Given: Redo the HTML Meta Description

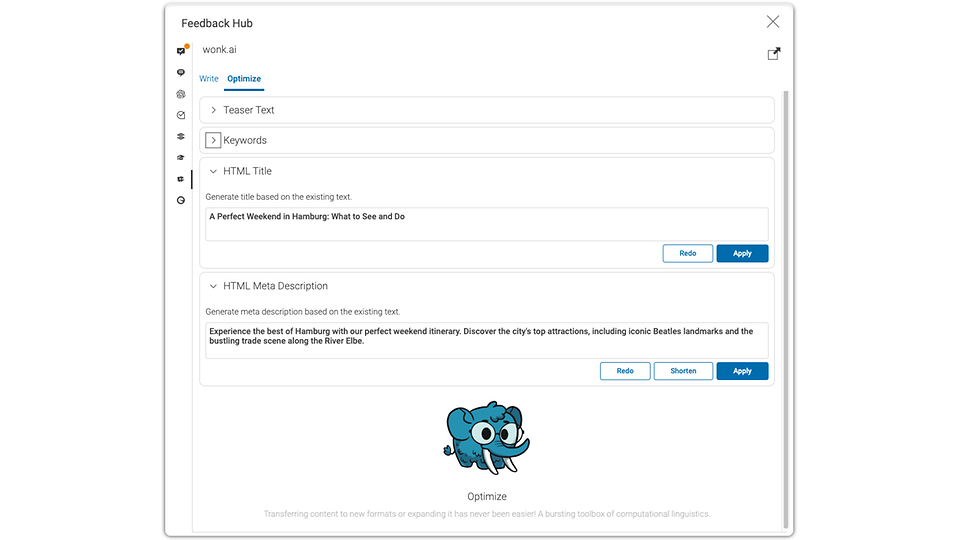Looking at the screenshot, I should point(625,371).
